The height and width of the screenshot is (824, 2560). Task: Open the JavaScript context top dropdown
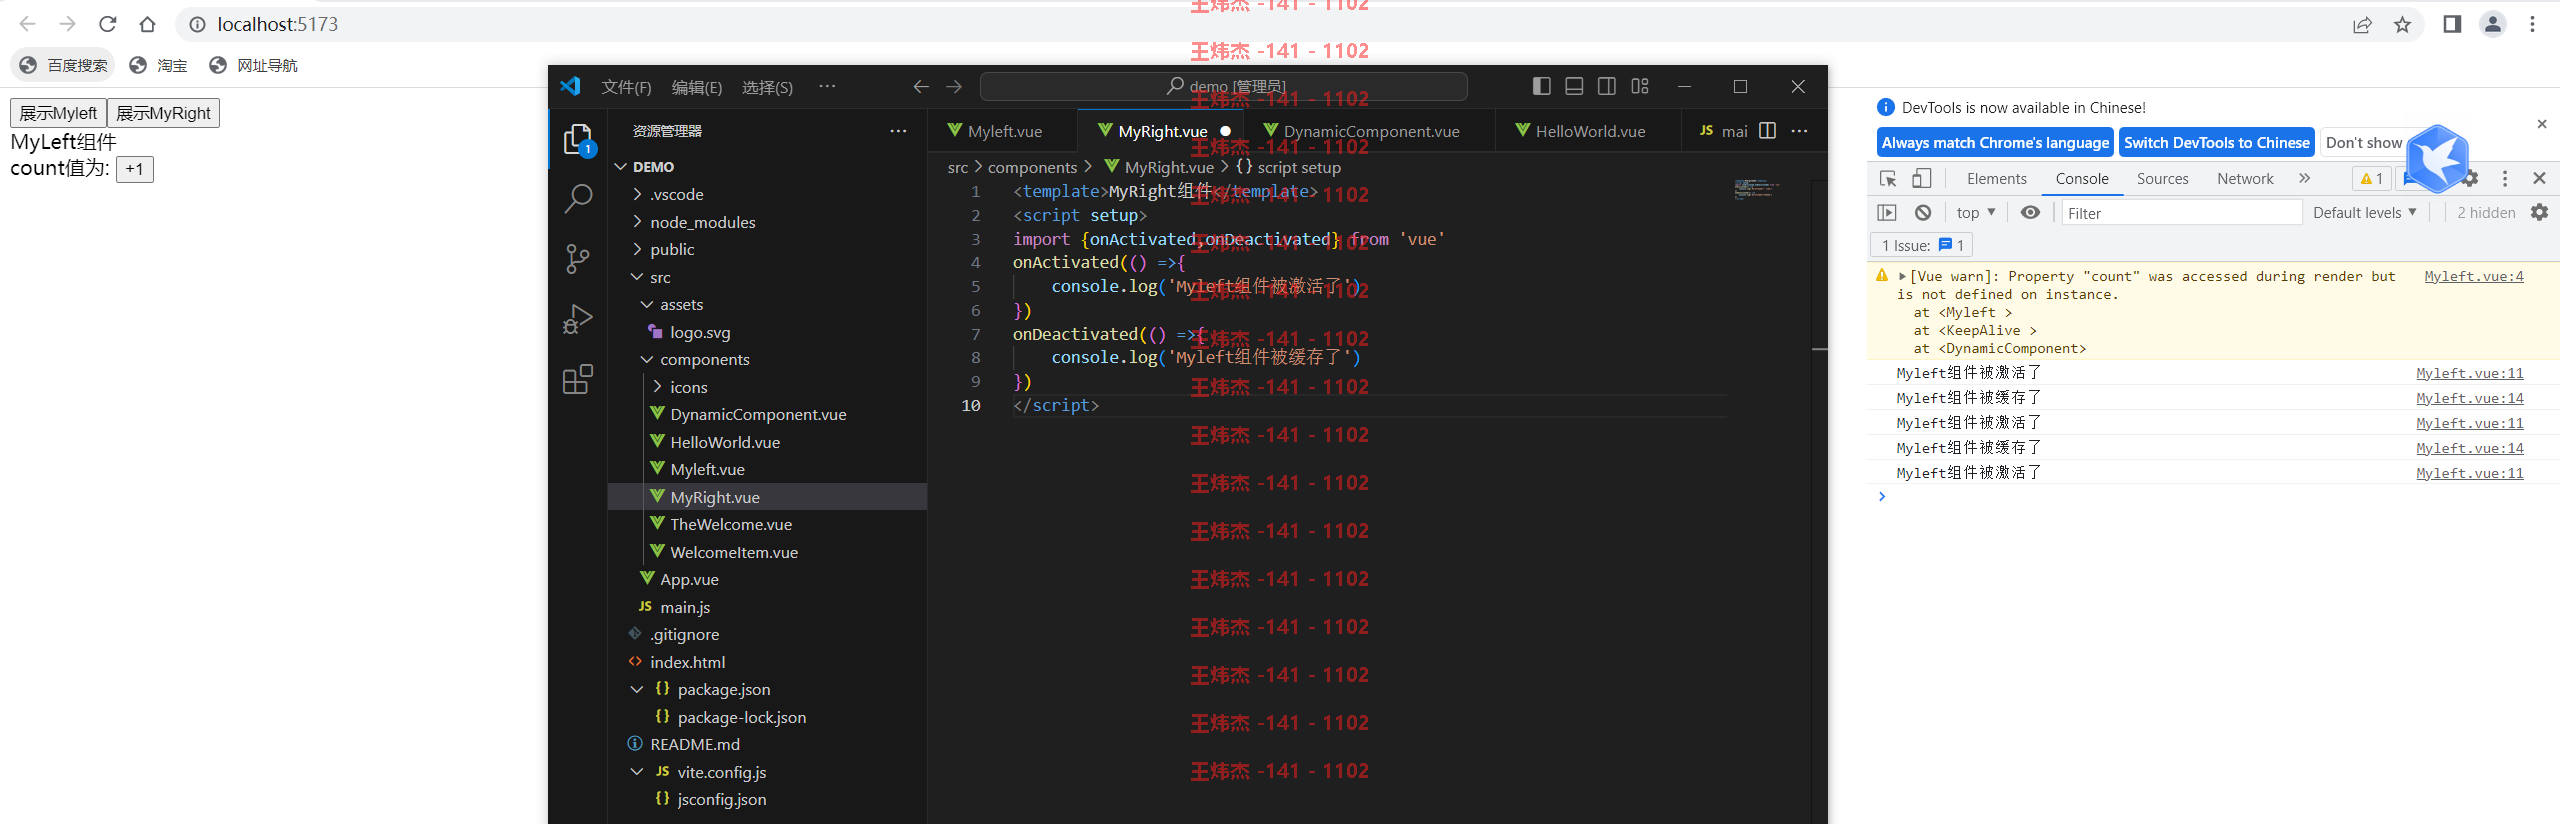[x=1976, y=213]
